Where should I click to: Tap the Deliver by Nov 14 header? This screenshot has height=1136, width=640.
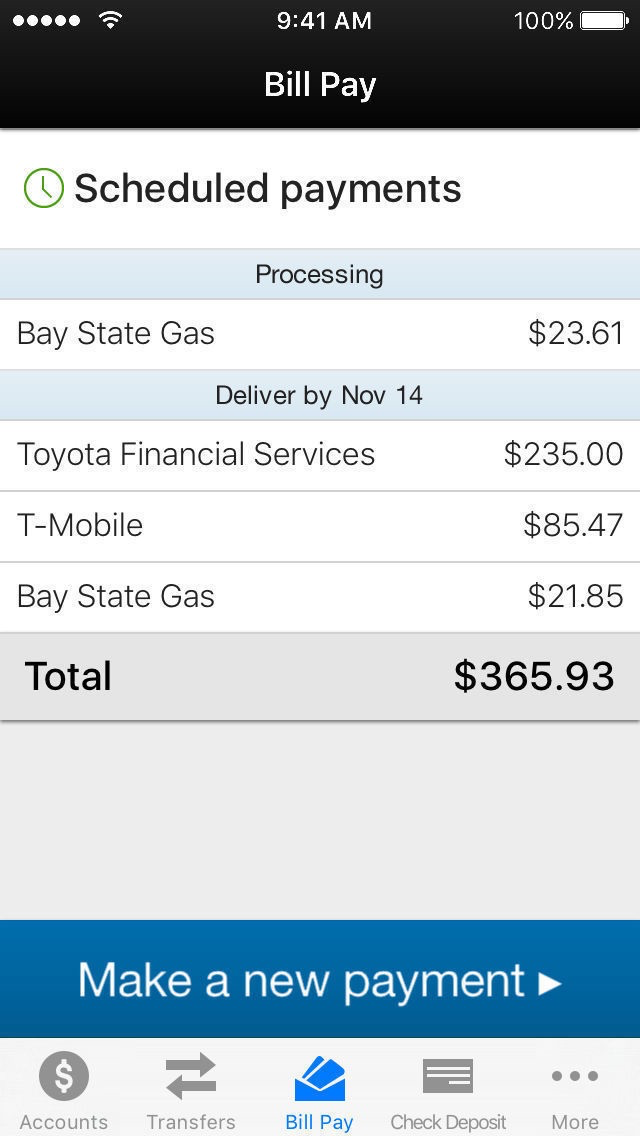320,396
